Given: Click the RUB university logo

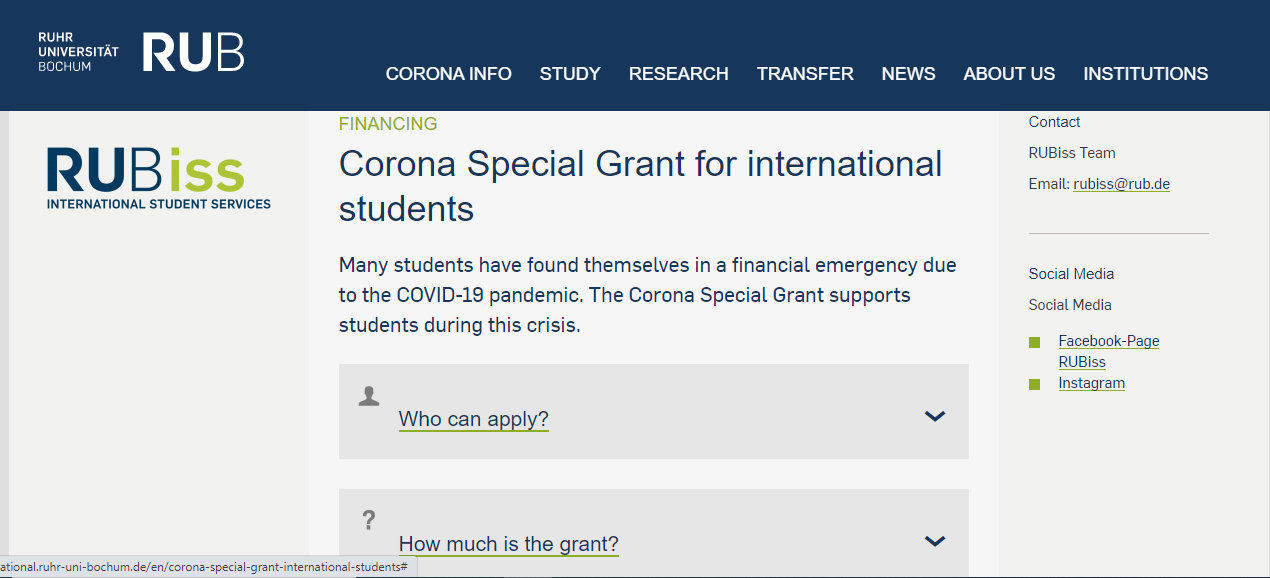Looking at the screenshot, I should tap(141, 52).
